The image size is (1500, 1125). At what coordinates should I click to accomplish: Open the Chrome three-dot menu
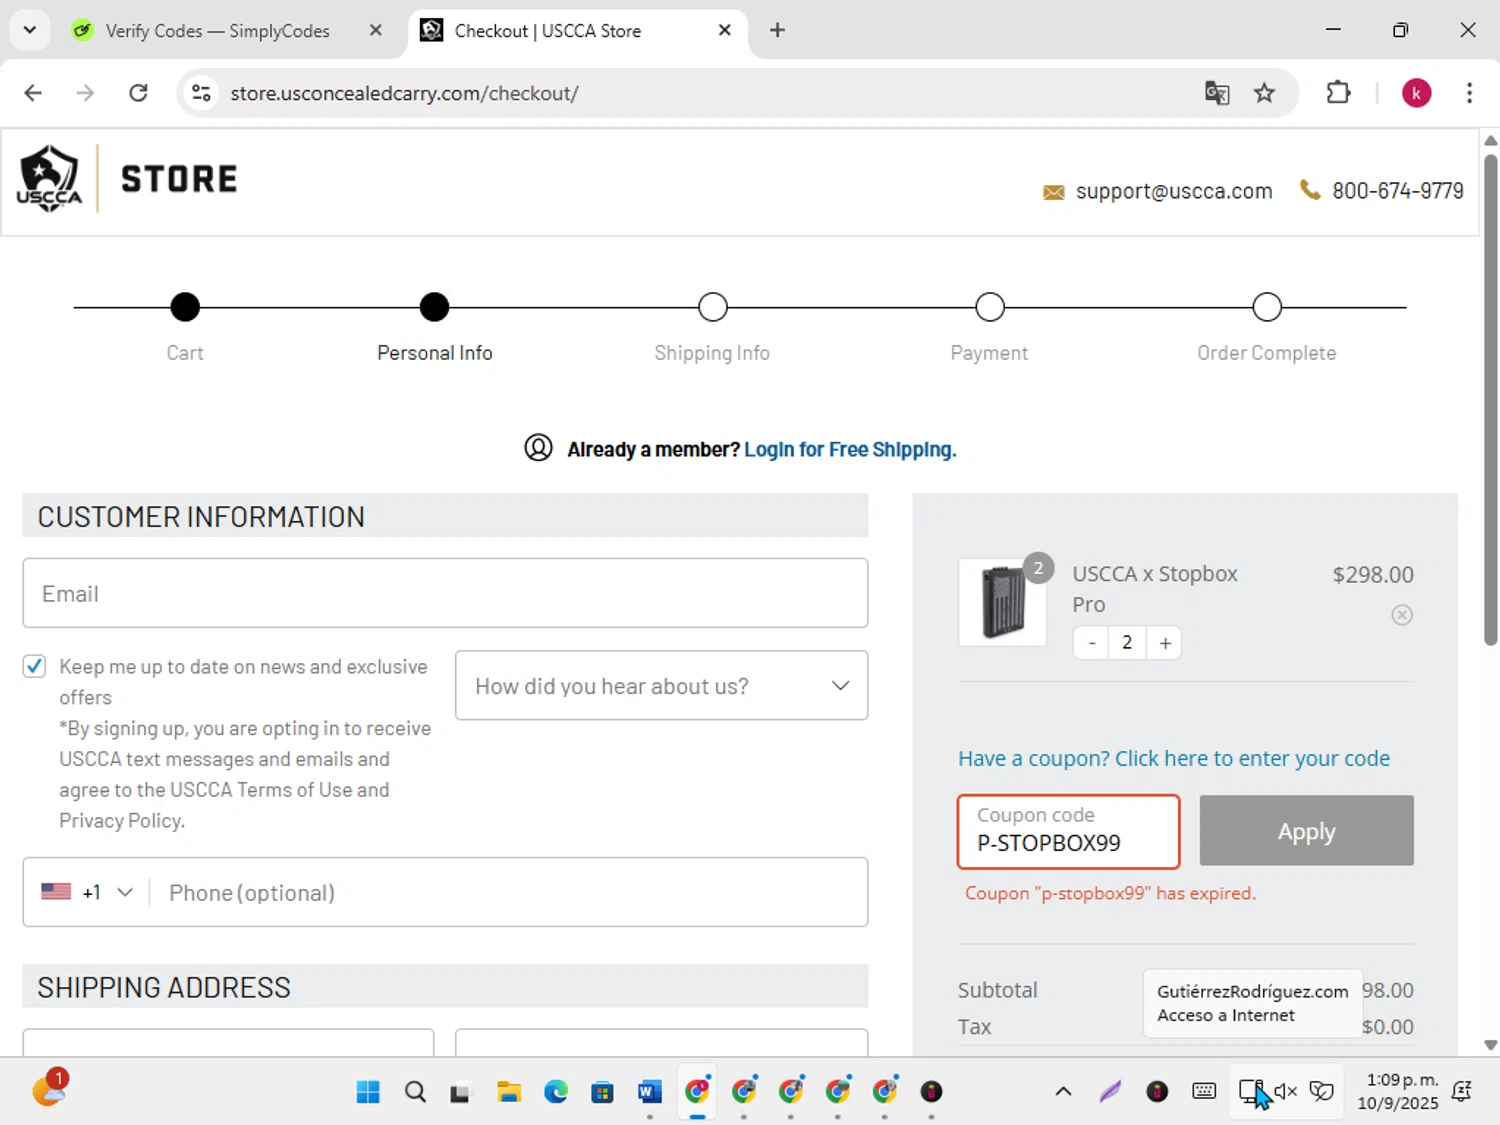1469,93
